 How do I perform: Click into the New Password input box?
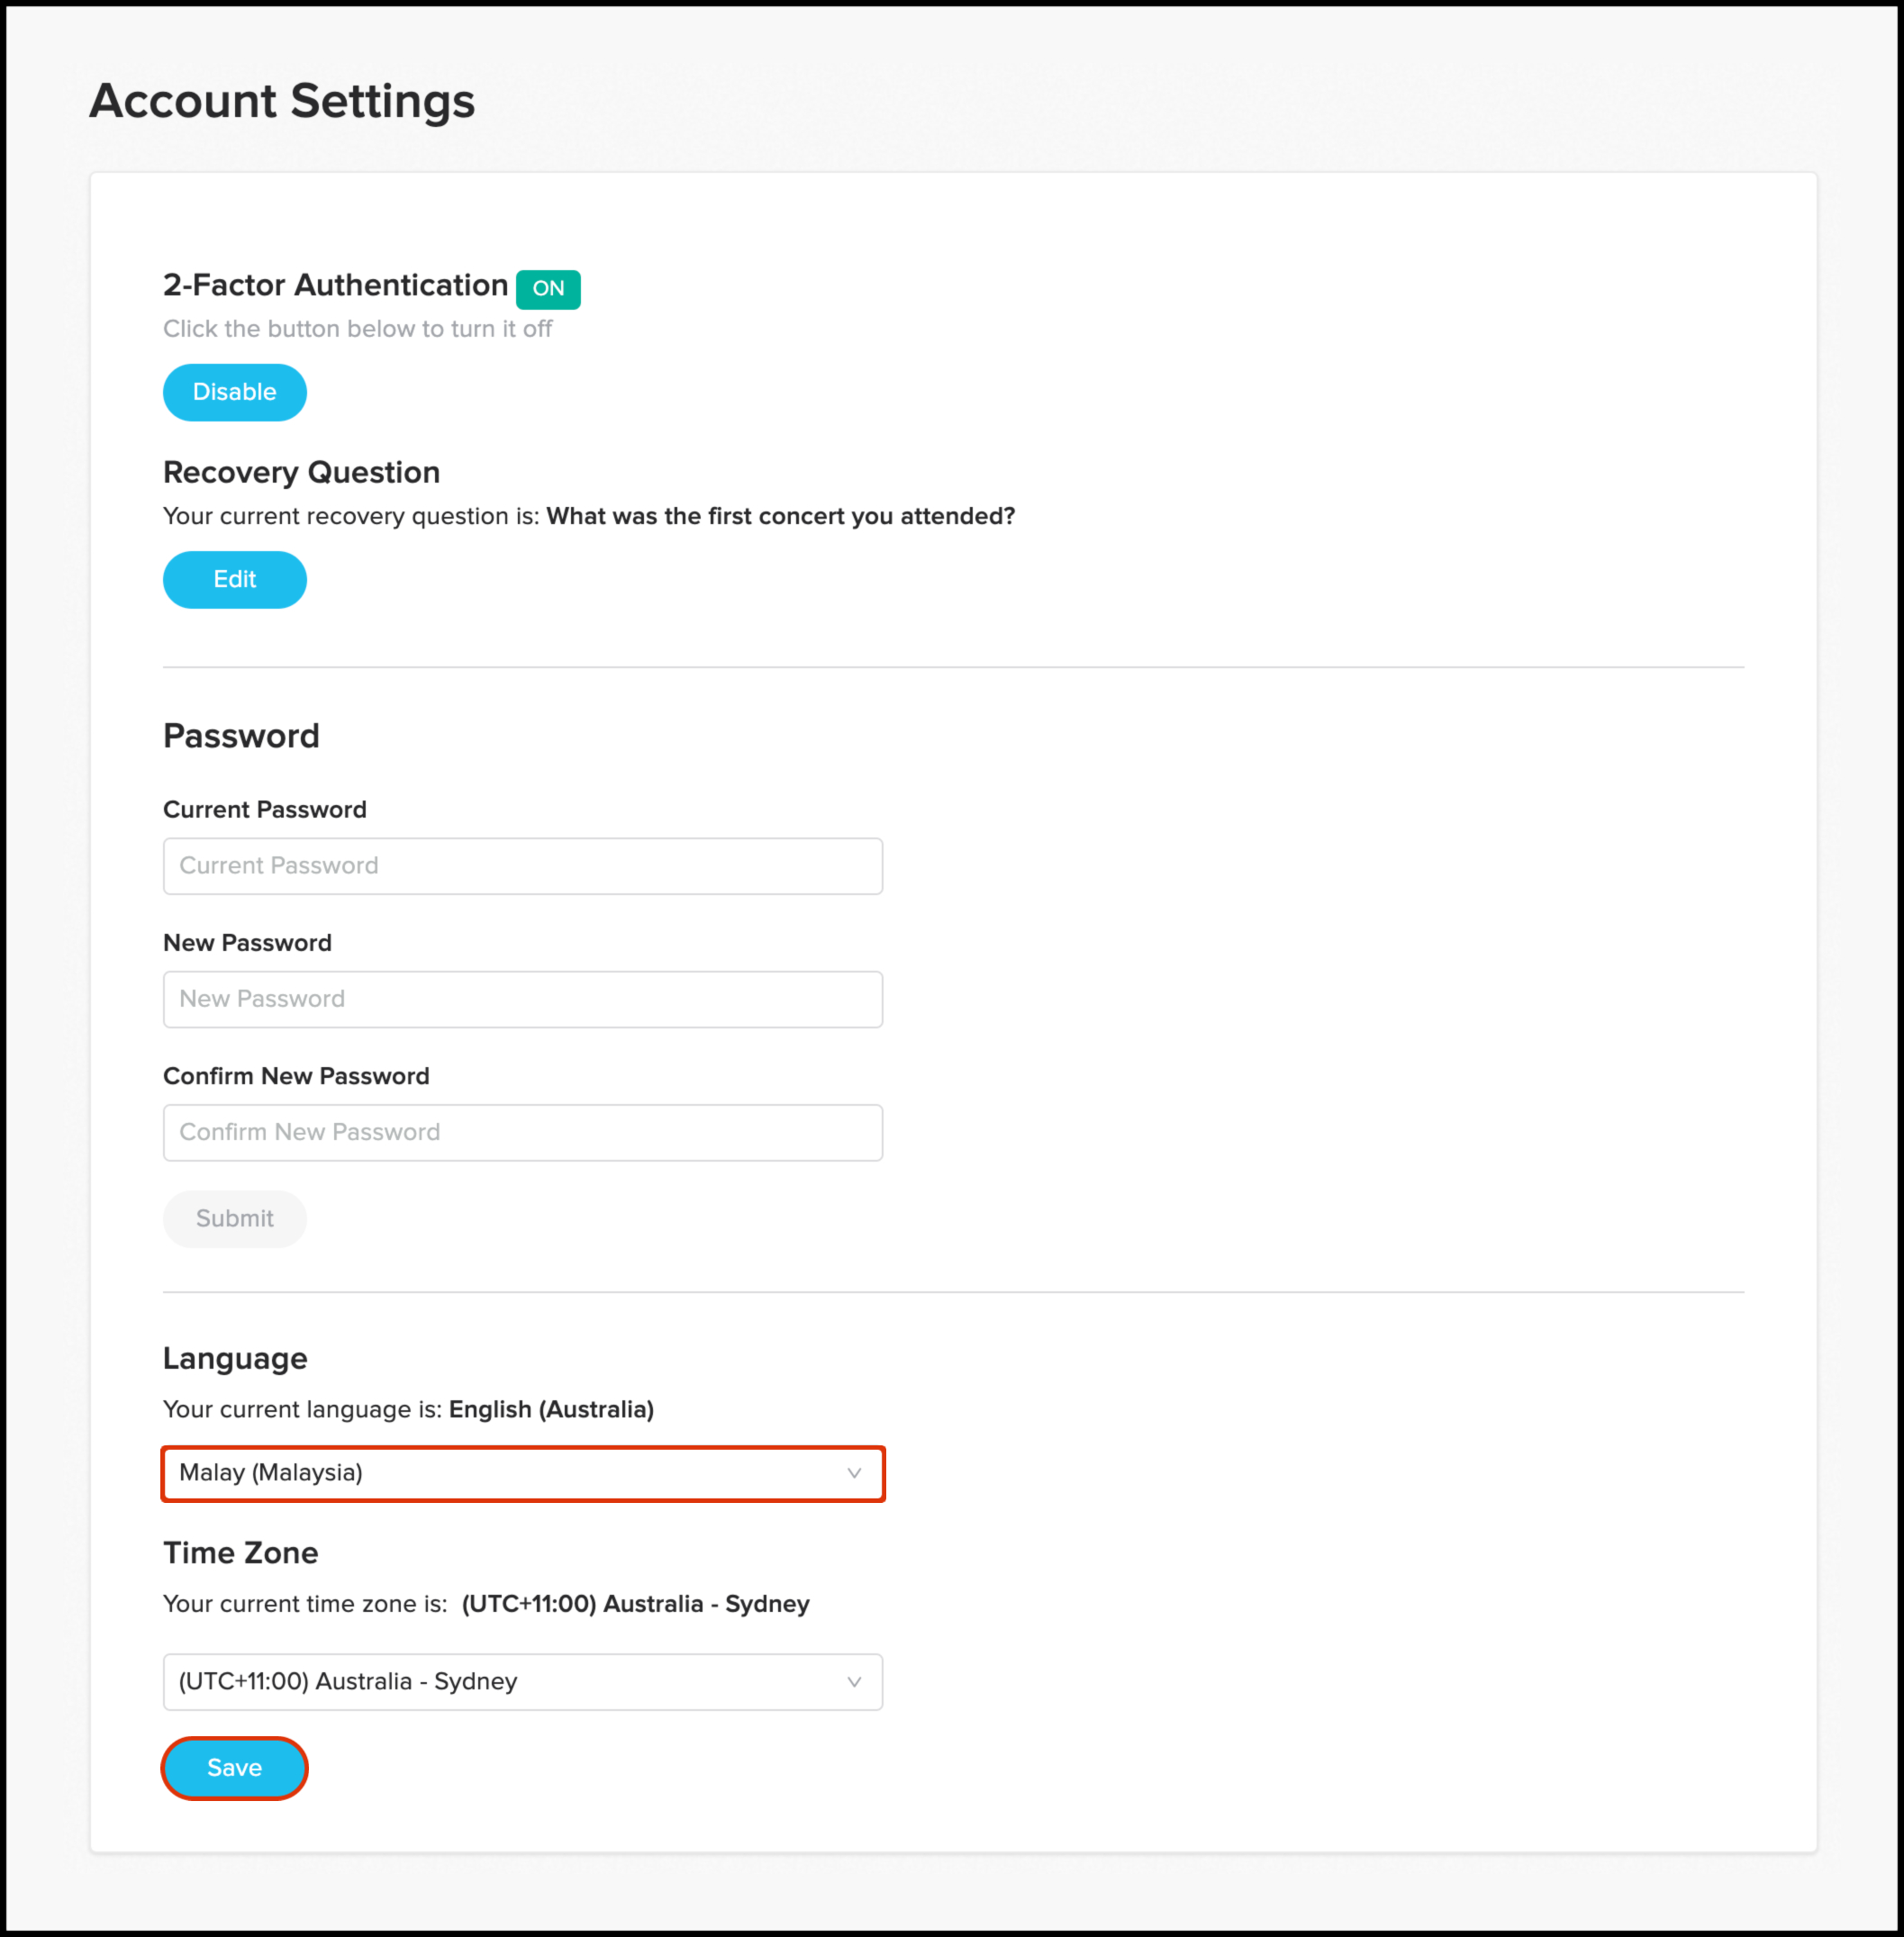(x=522, y=999)
